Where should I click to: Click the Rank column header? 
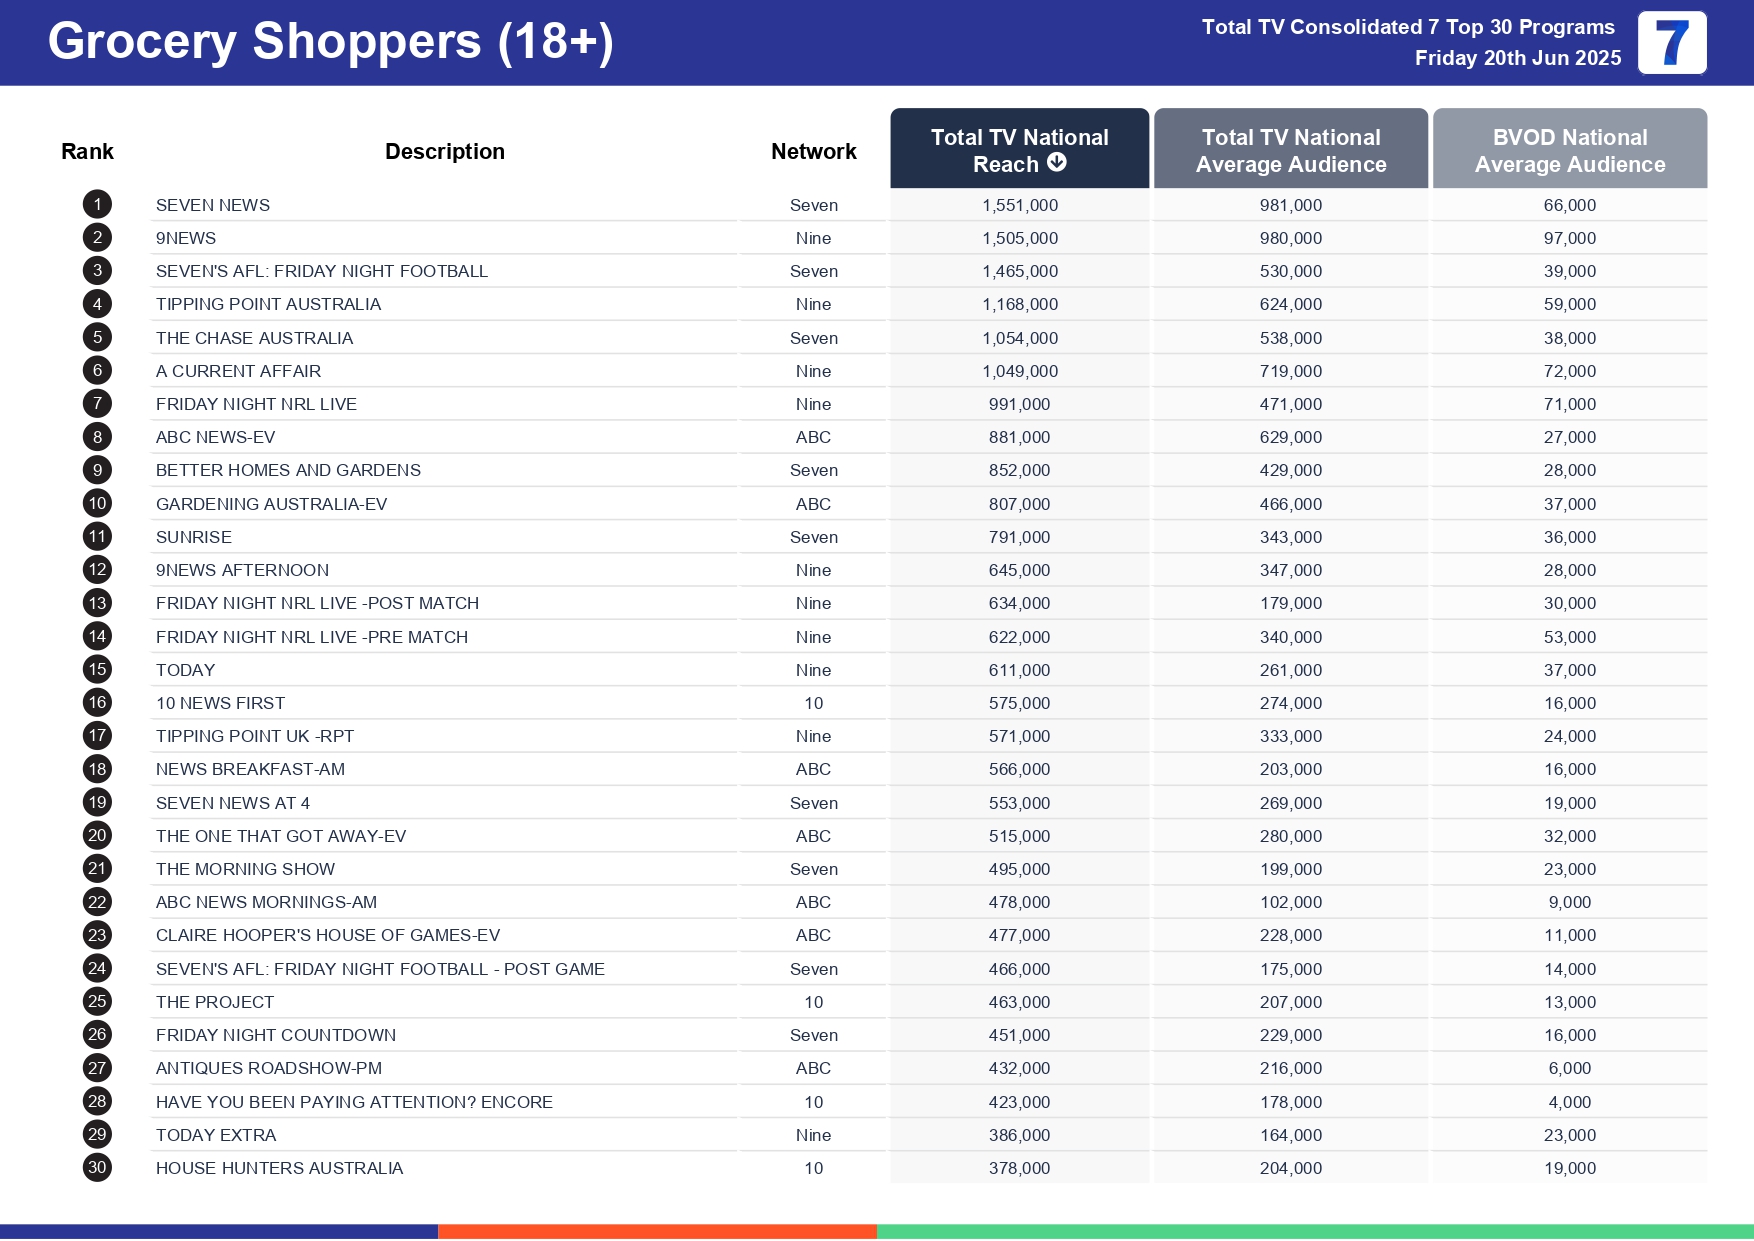click(x=87, y=151)
